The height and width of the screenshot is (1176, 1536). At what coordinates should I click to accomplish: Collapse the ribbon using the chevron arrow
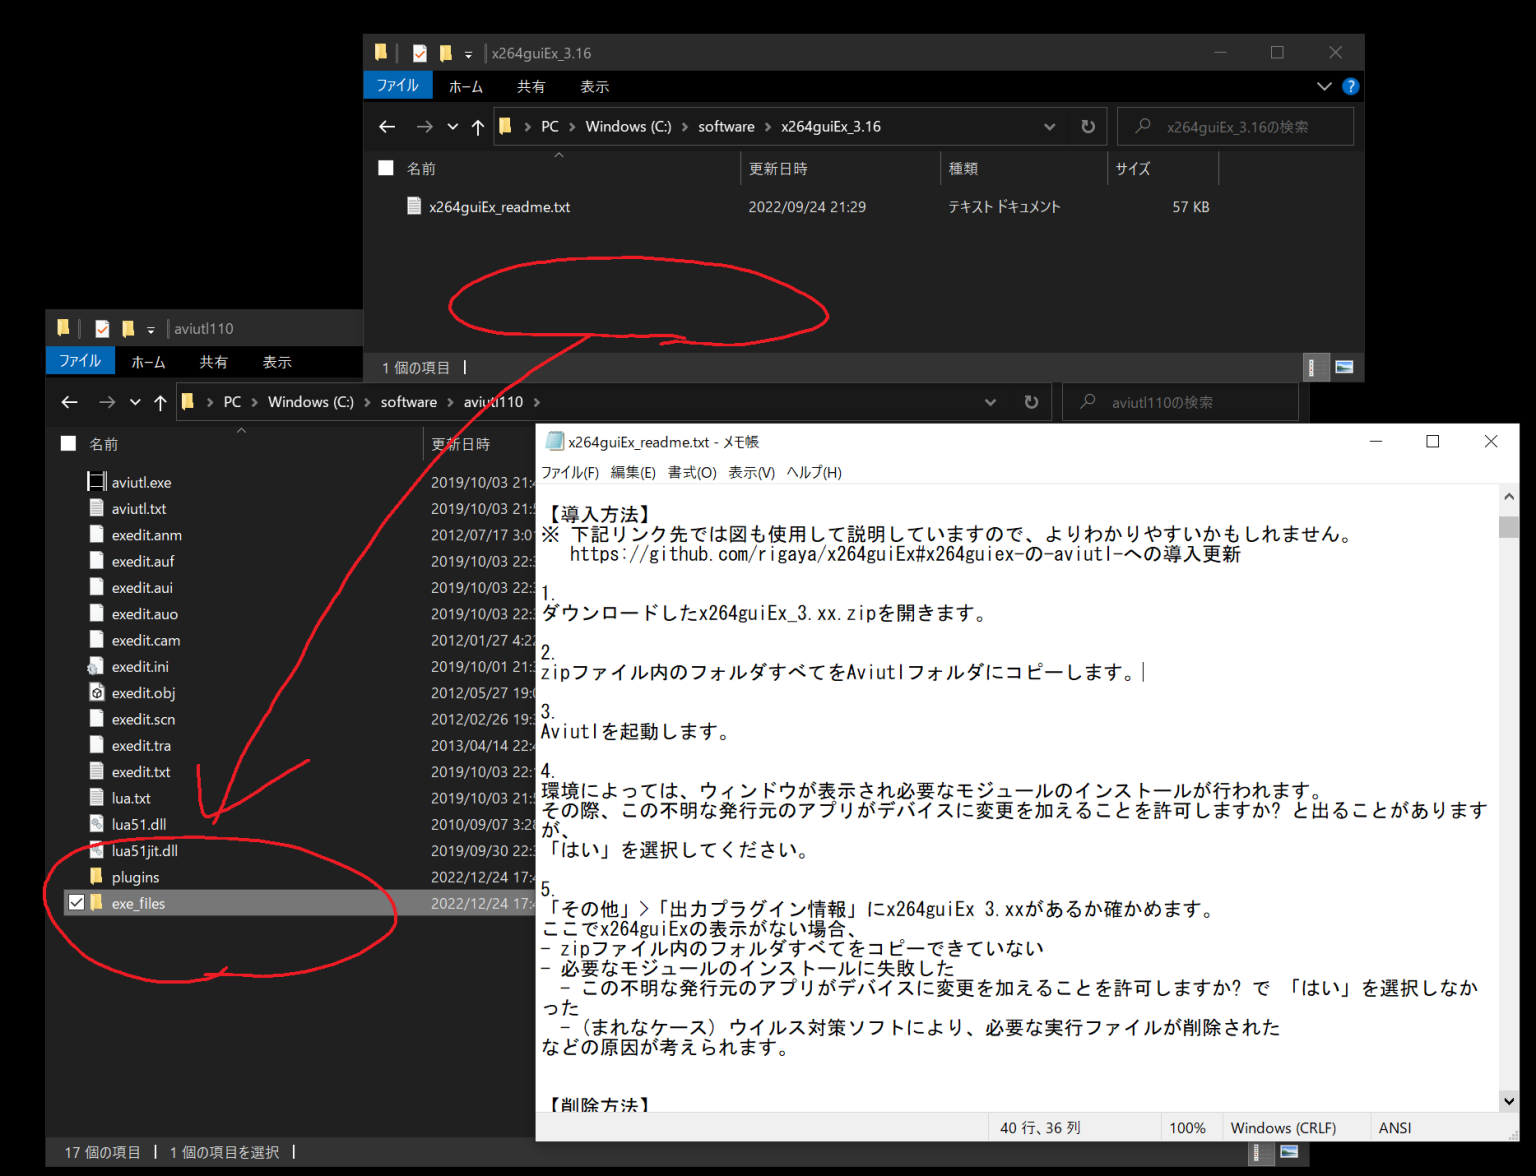1324,86
